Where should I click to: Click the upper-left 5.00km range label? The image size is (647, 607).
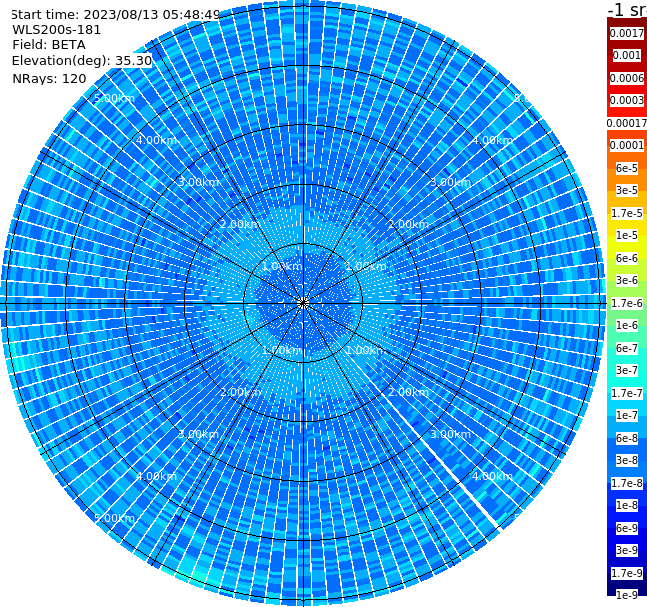[114, 98]
